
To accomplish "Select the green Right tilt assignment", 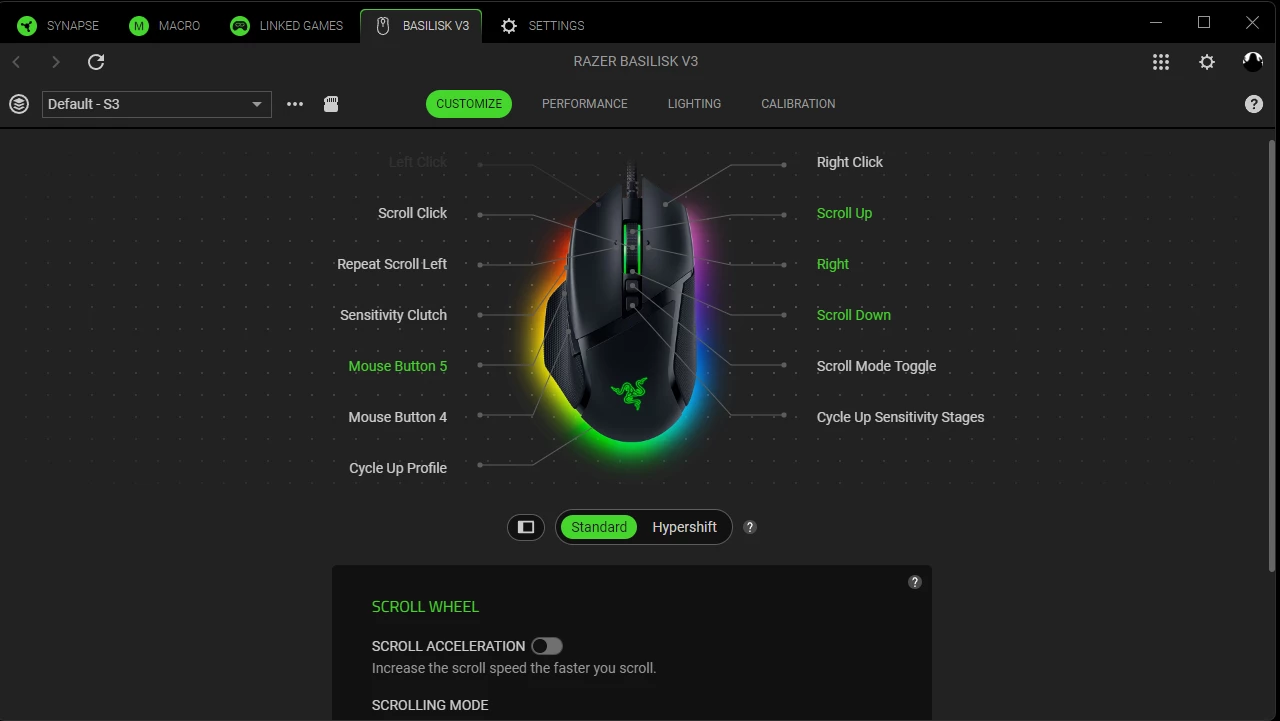I will (832, 264).
